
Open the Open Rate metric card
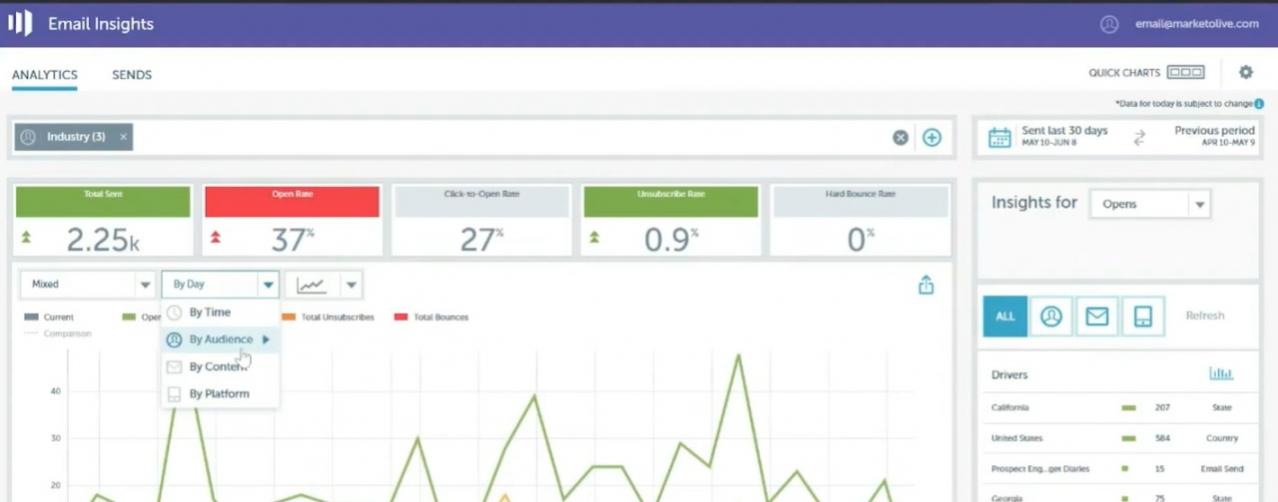click(x=292, y=220)
